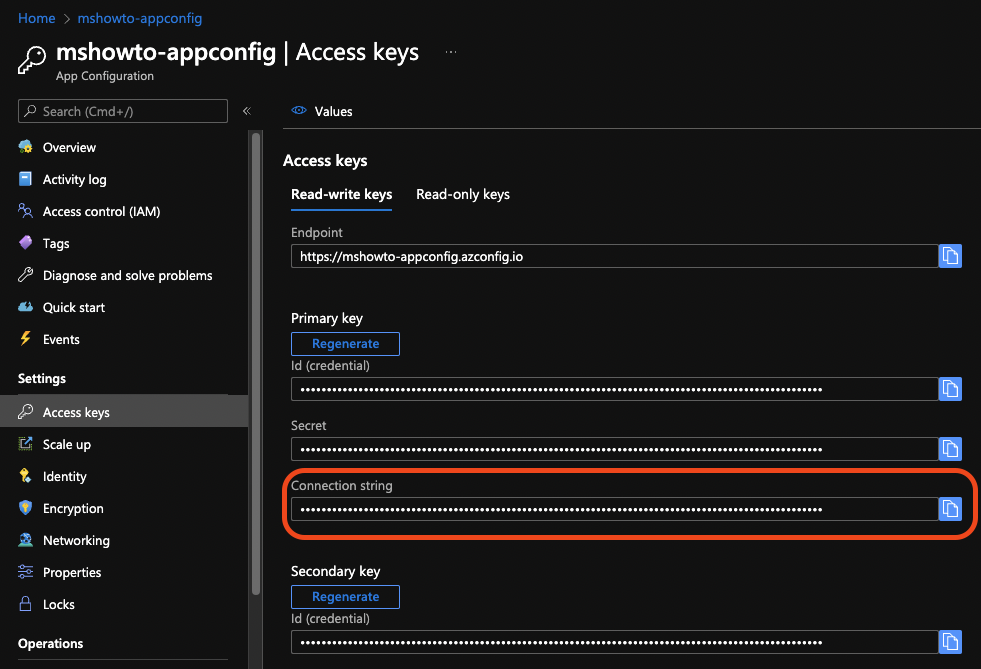Click the Networking icon

26,539
